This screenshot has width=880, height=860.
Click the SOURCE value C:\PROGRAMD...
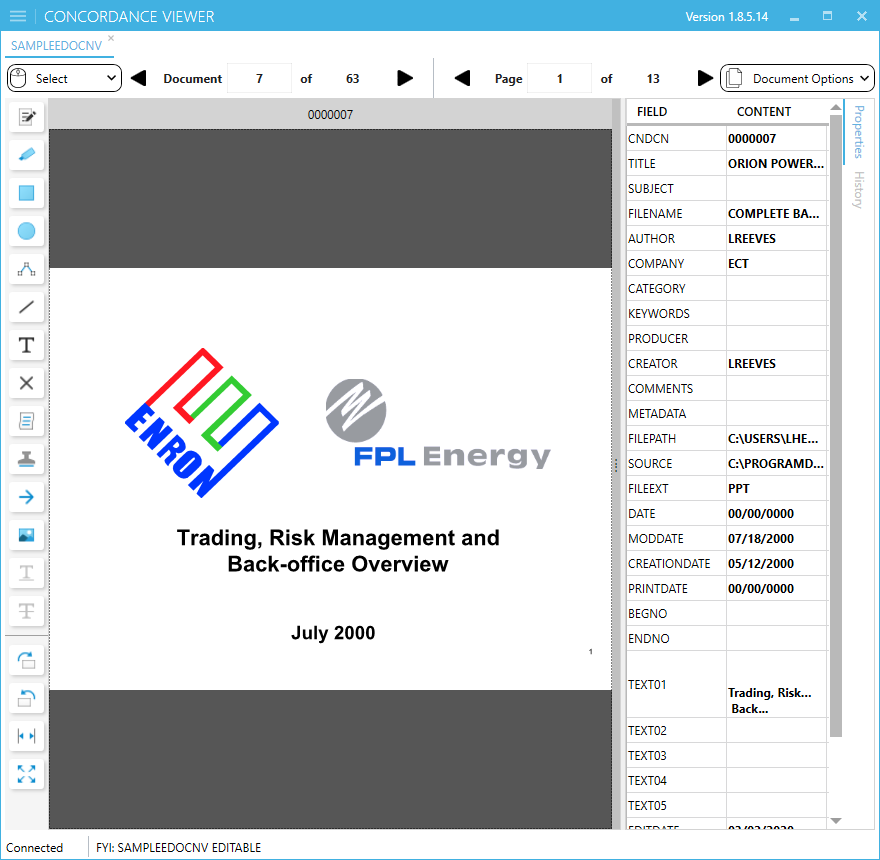click(x=777, y=464)
